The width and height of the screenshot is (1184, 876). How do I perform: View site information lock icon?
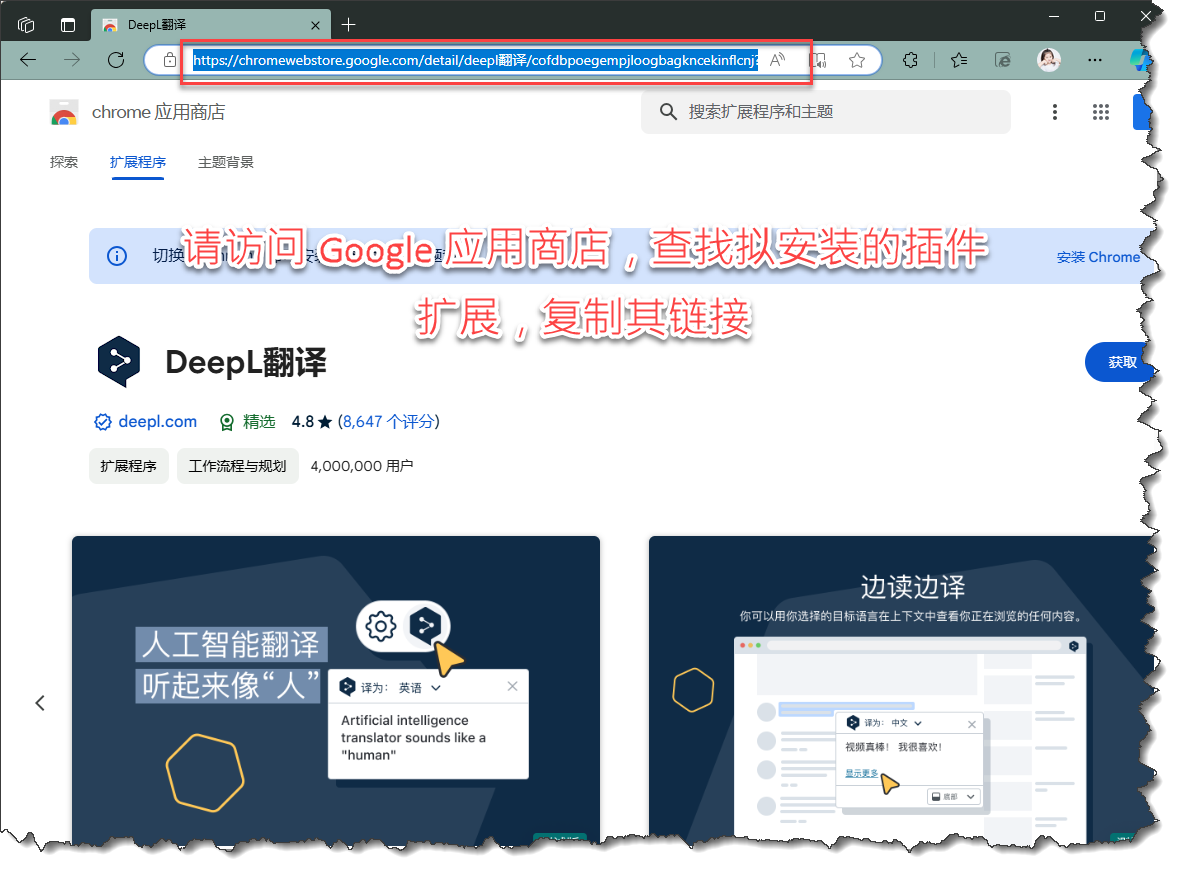(170, 60)
